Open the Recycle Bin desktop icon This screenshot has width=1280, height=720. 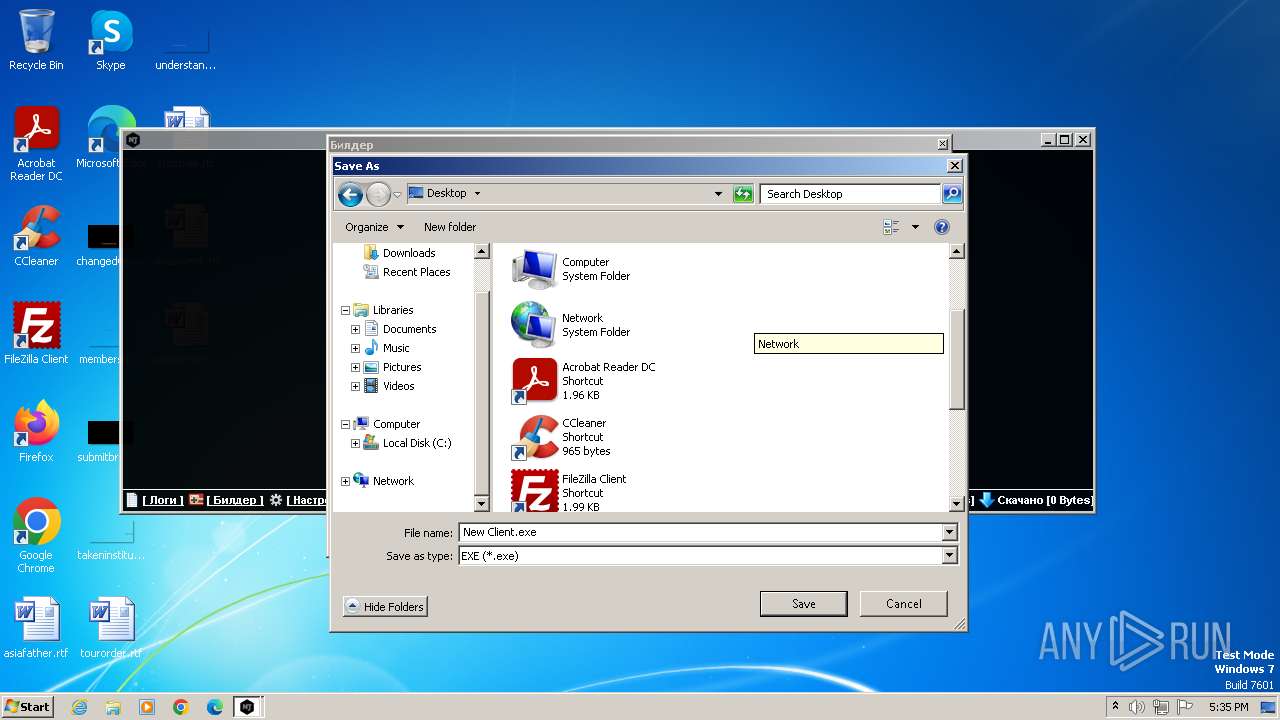pyautogui.click(x=36, y=40)
